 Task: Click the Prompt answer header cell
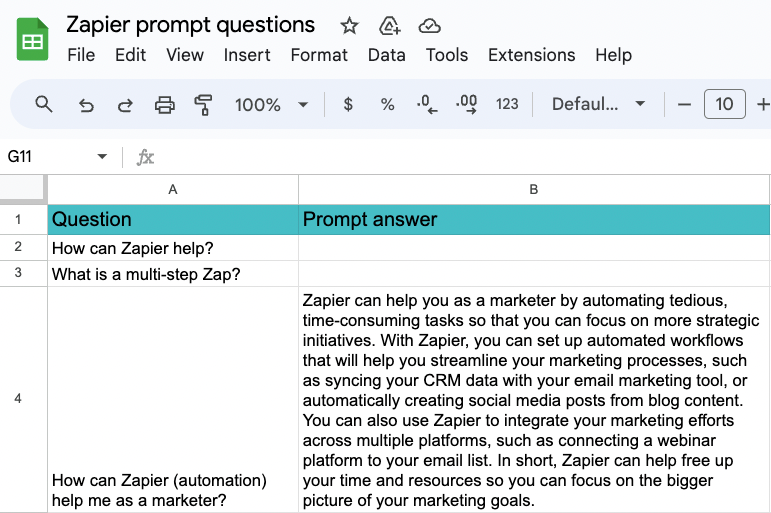[x=534, y=219]
